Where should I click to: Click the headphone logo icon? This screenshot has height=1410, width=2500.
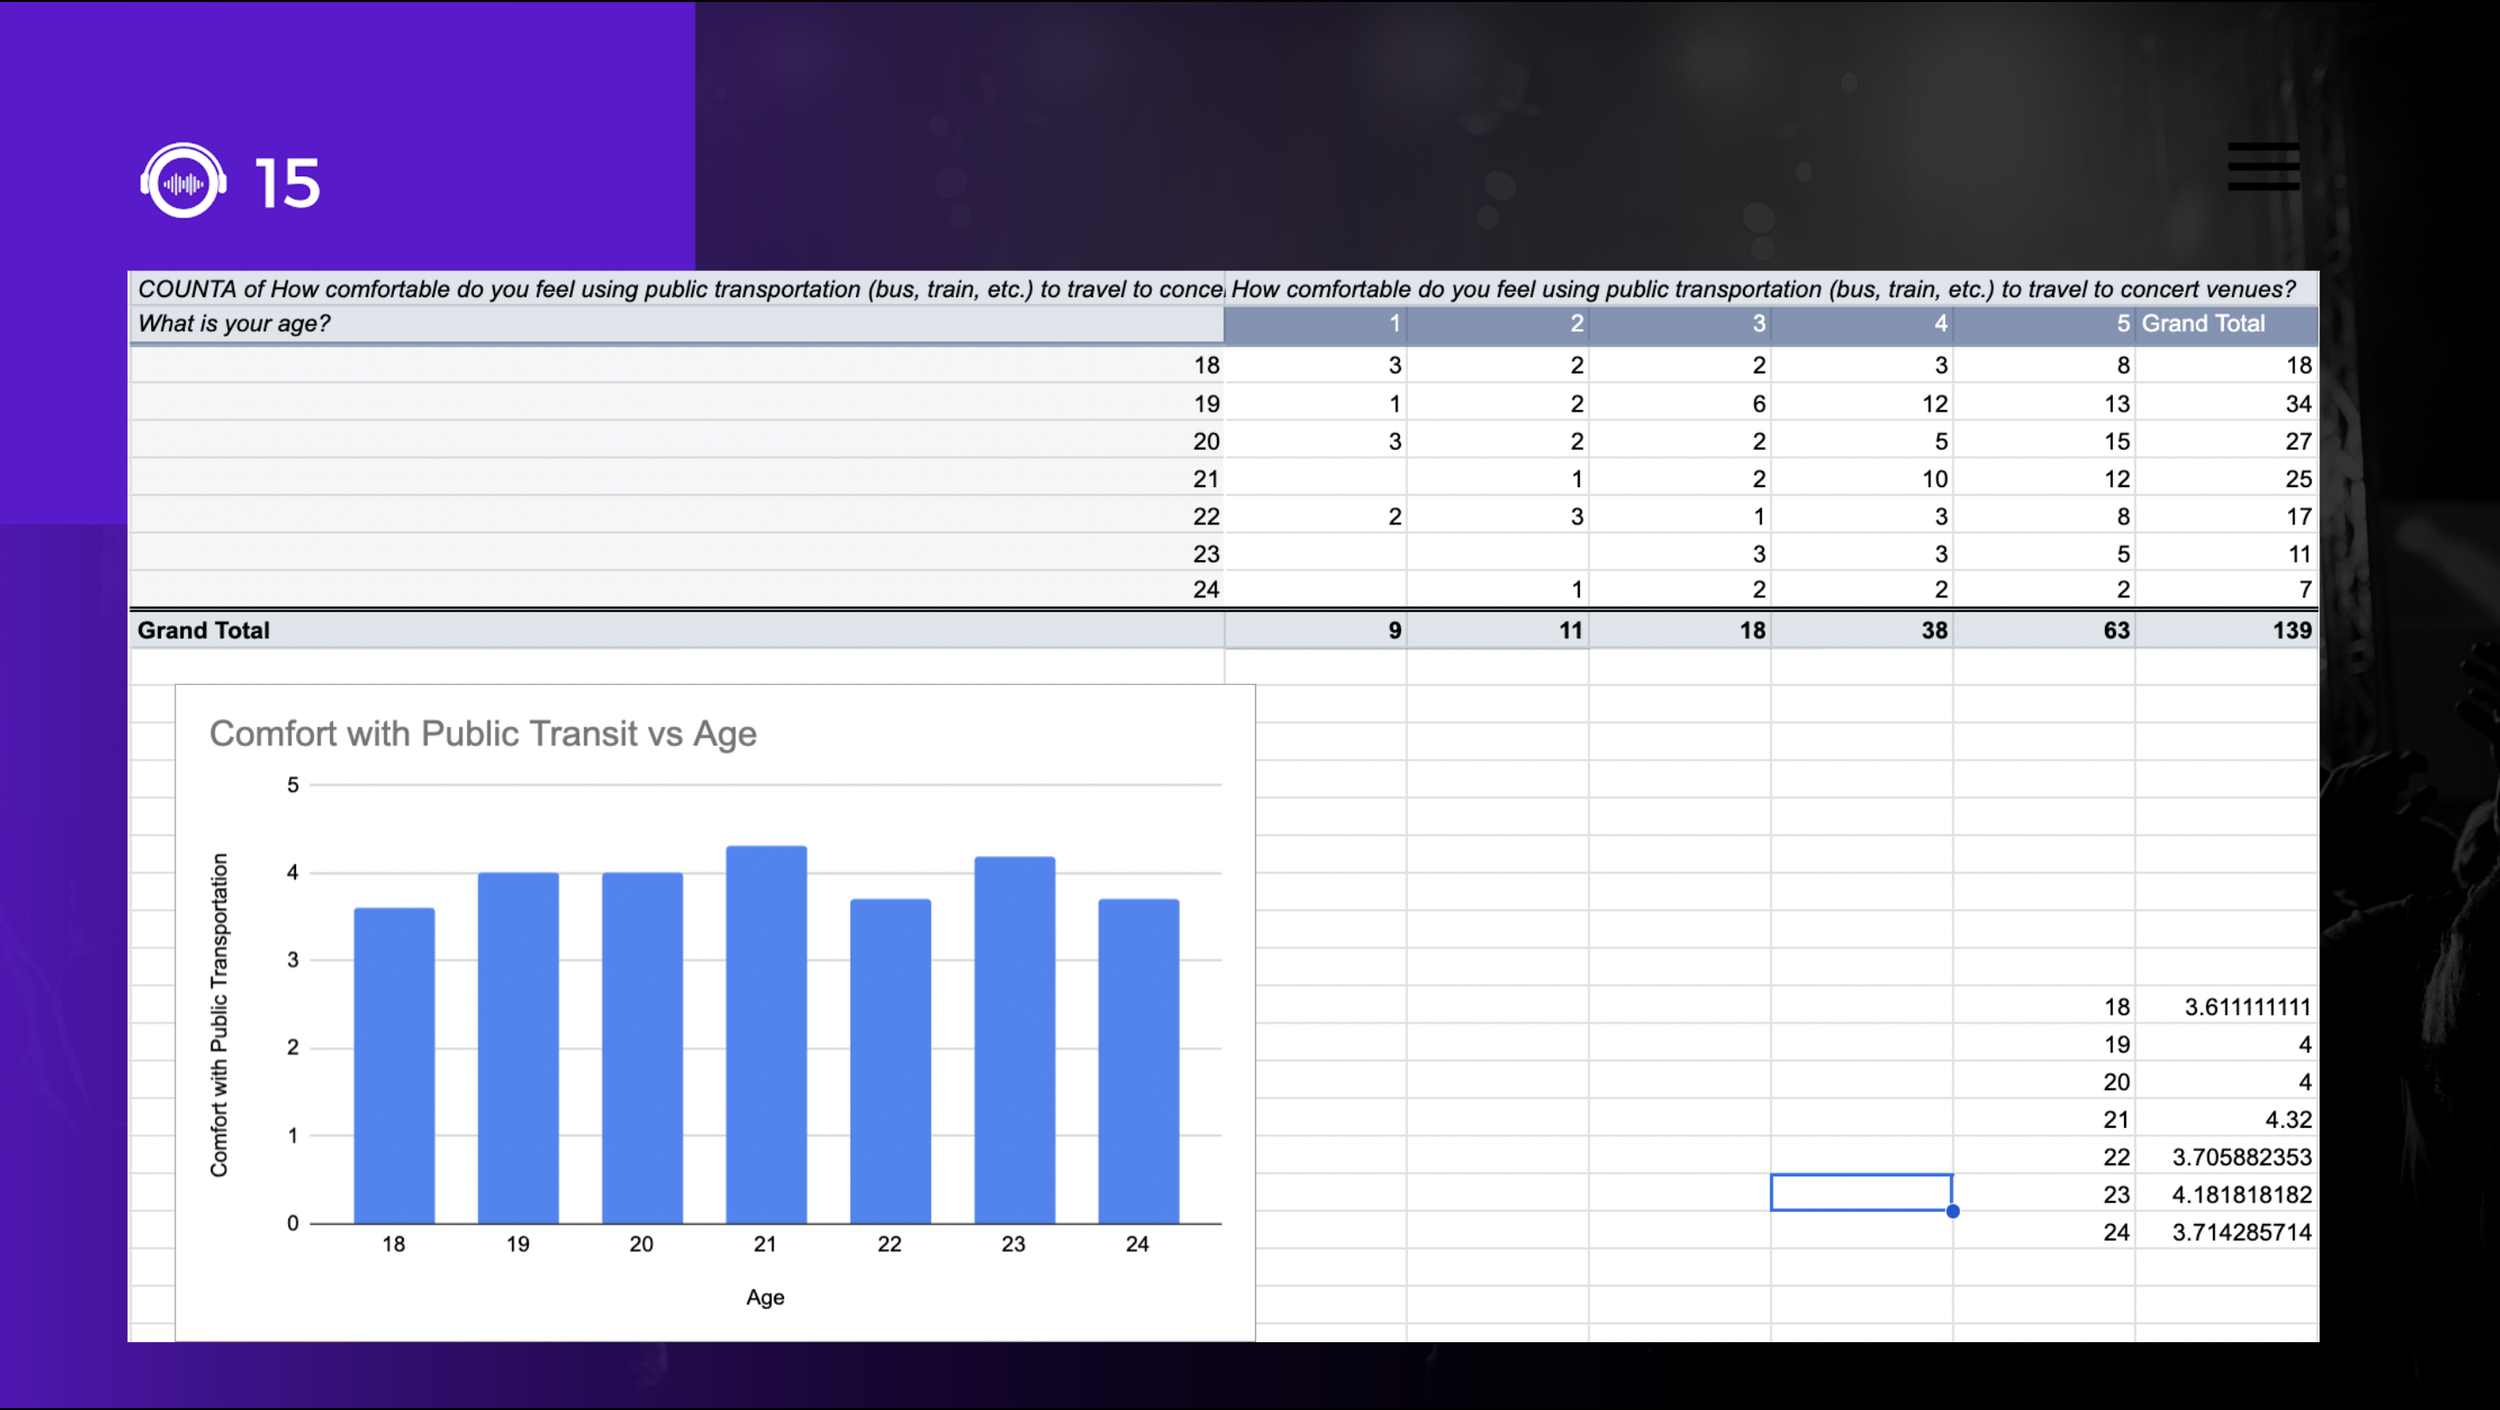click(x=183, y=181)
